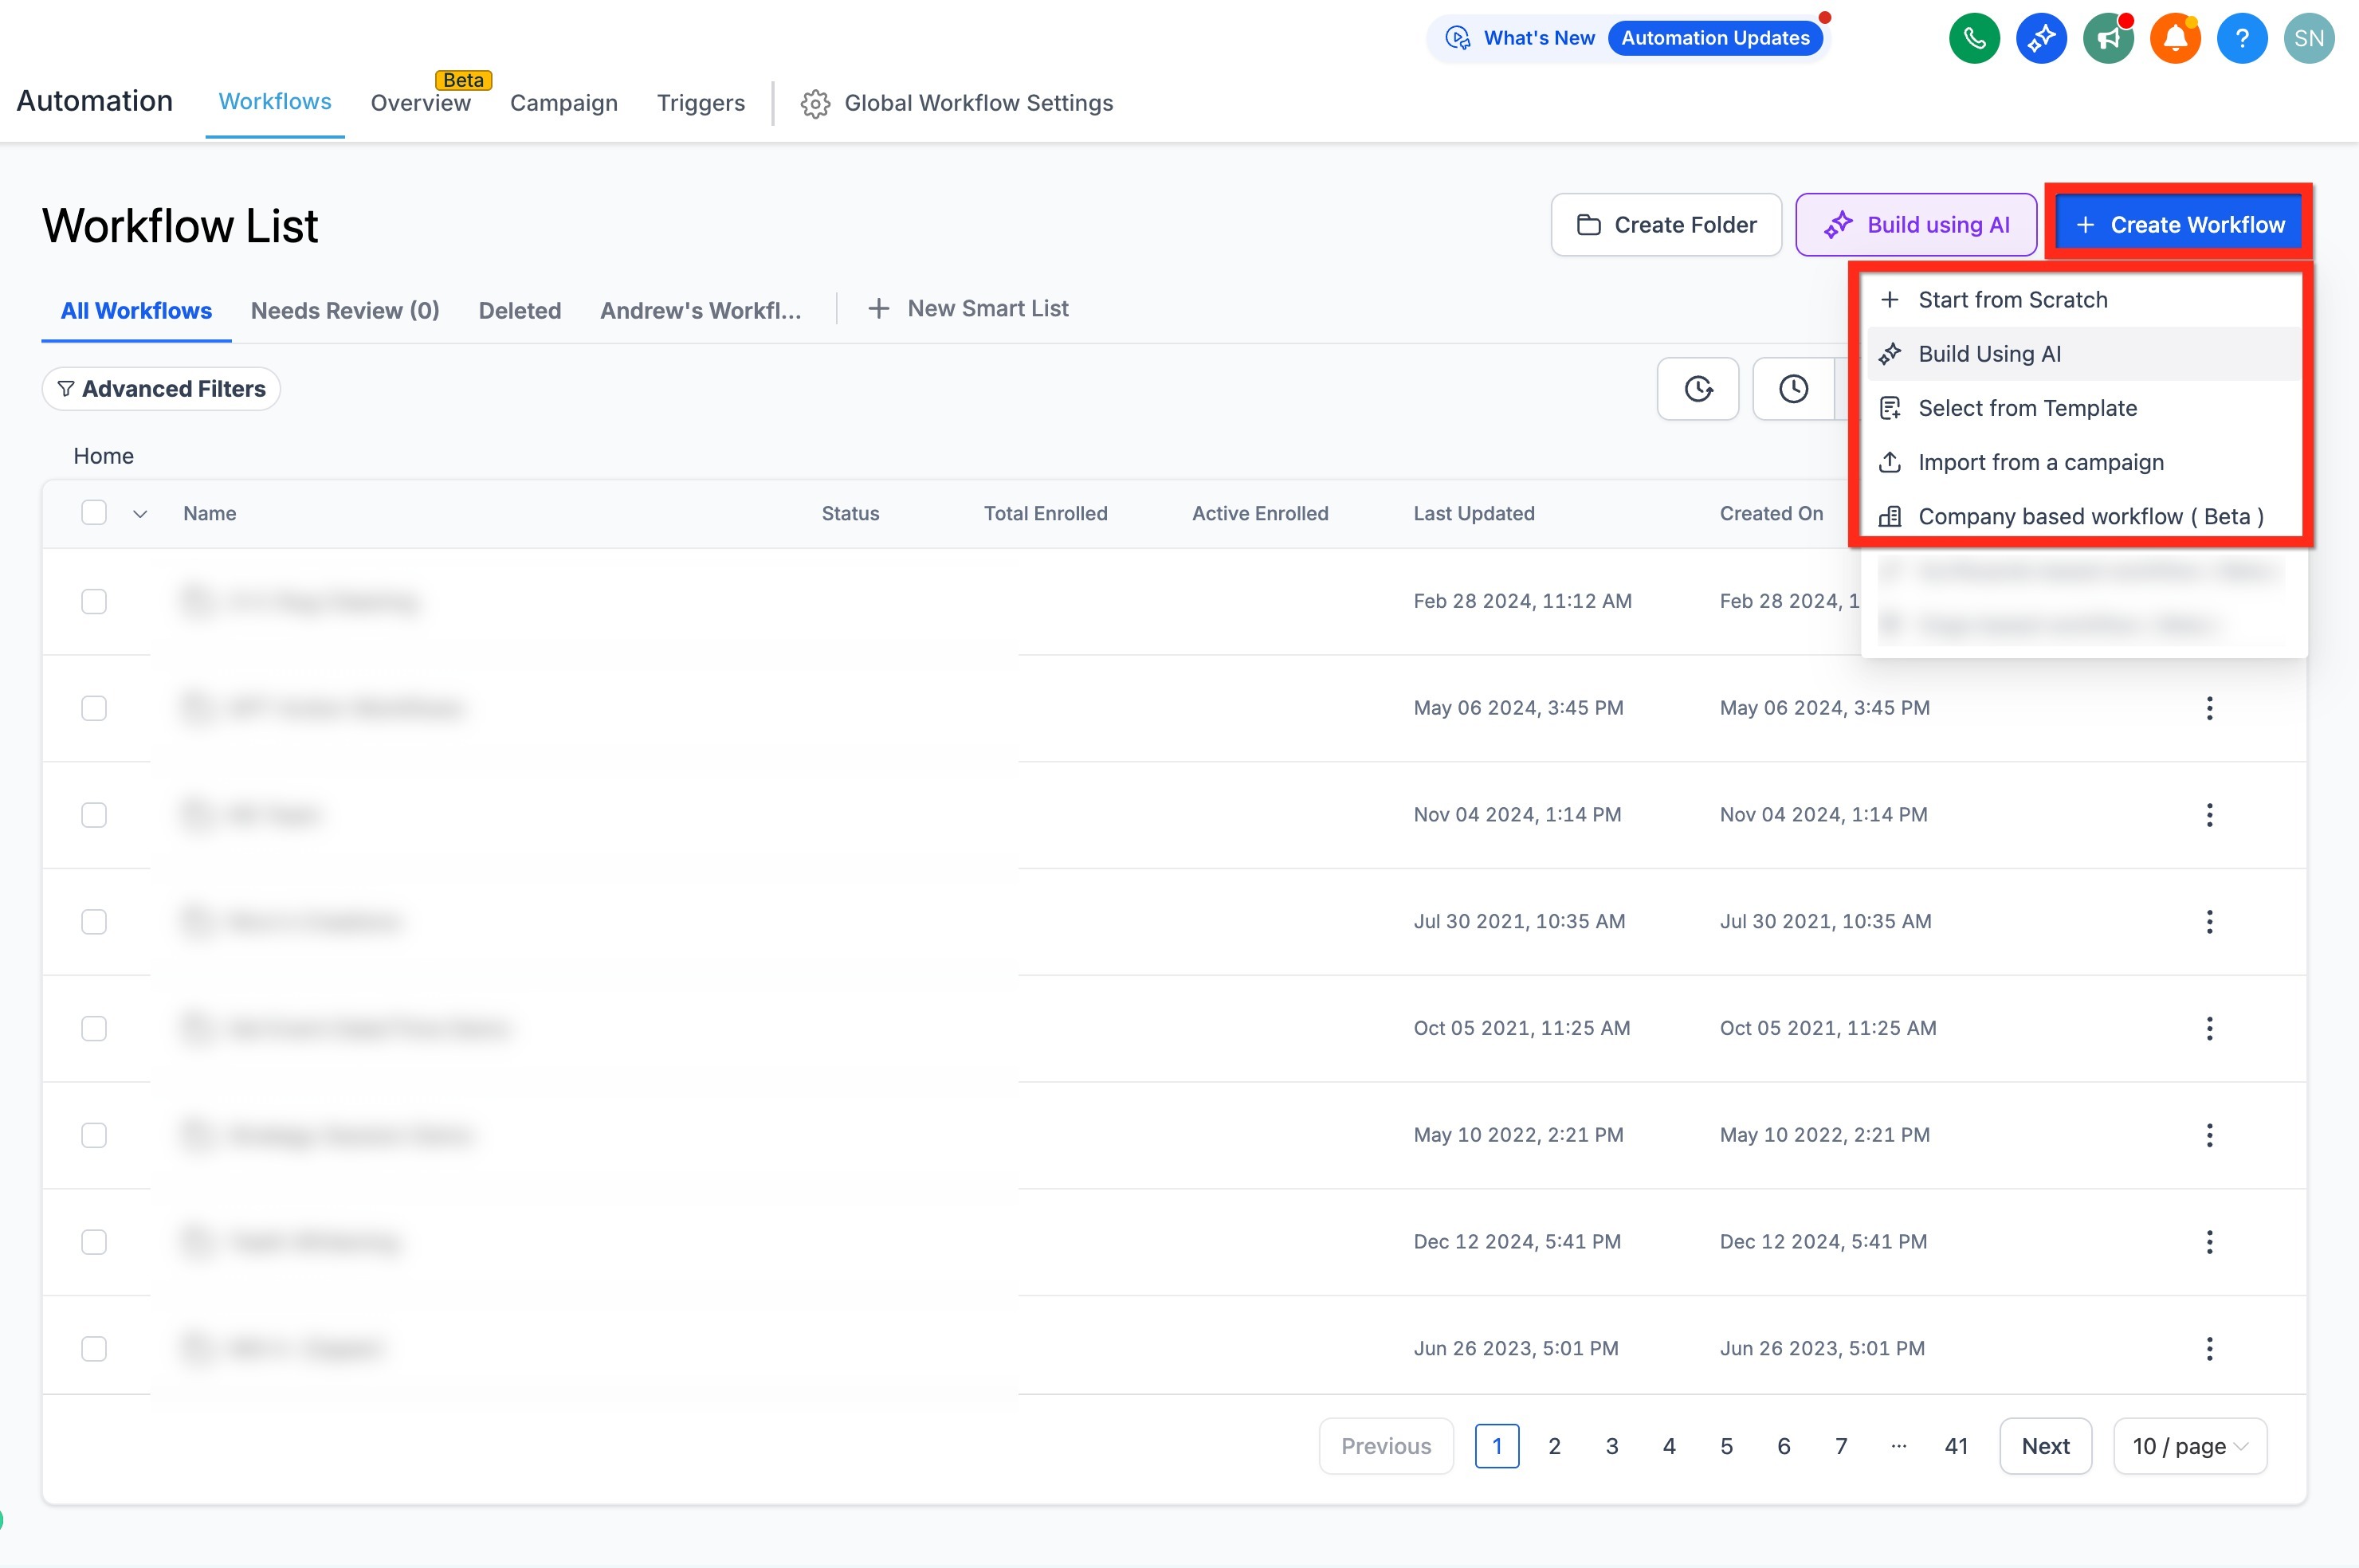Select the Needs Review (0) tab
Image resolution: width=2359 pixels, height=1568 pixels.
click(345, 311)
